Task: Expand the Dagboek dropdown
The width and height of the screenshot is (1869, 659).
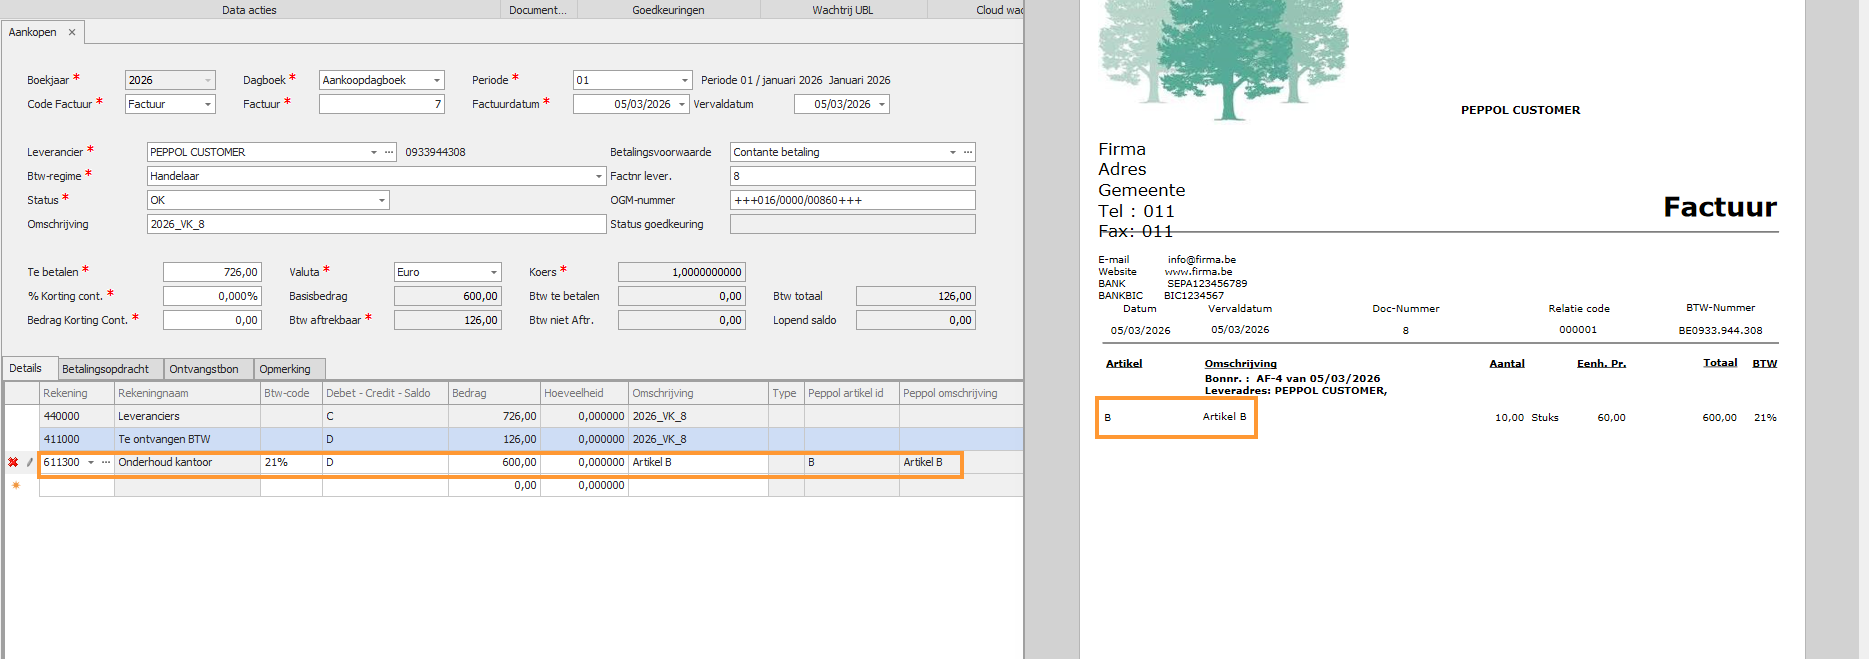Action: click(x=437, y=80)
